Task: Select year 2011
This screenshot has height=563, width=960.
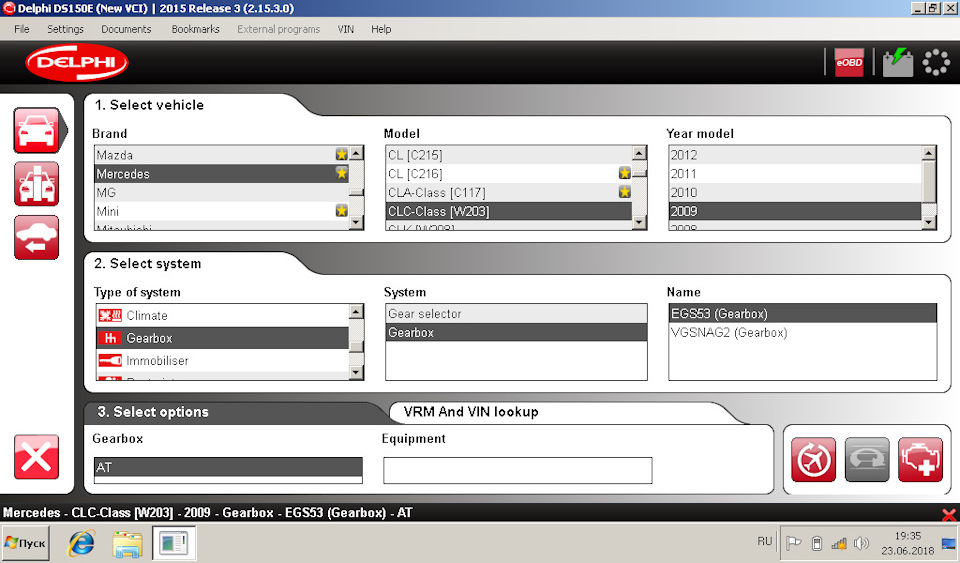Action: click(x=795, y=174)
